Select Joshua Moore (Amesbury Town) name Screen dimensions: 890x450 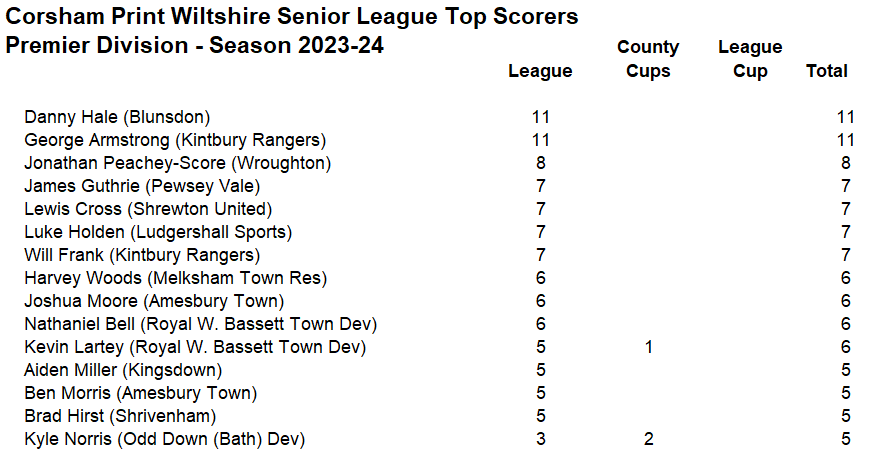(x=154, y=301)
